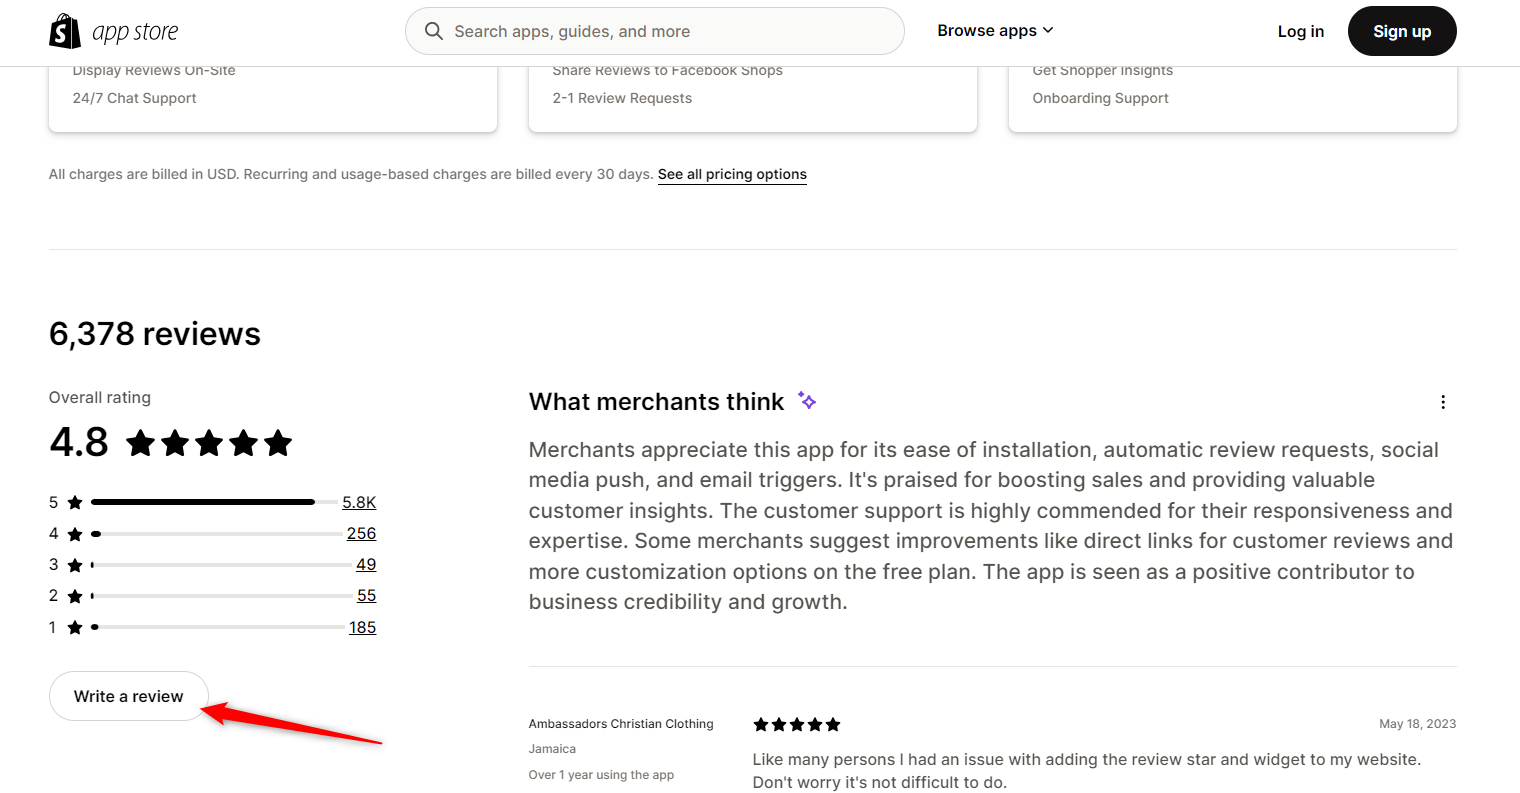The width and height of the screenshot is (1520, 793).
Task: Click the purple sparkle AI summary icon
Action: [807, 401]
